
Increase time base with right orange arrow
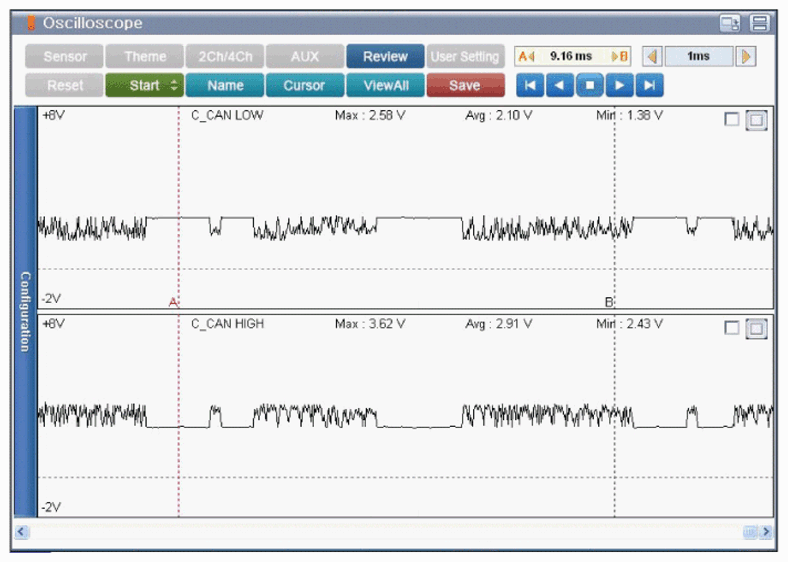pyautogui.click(x=746, y=56)
